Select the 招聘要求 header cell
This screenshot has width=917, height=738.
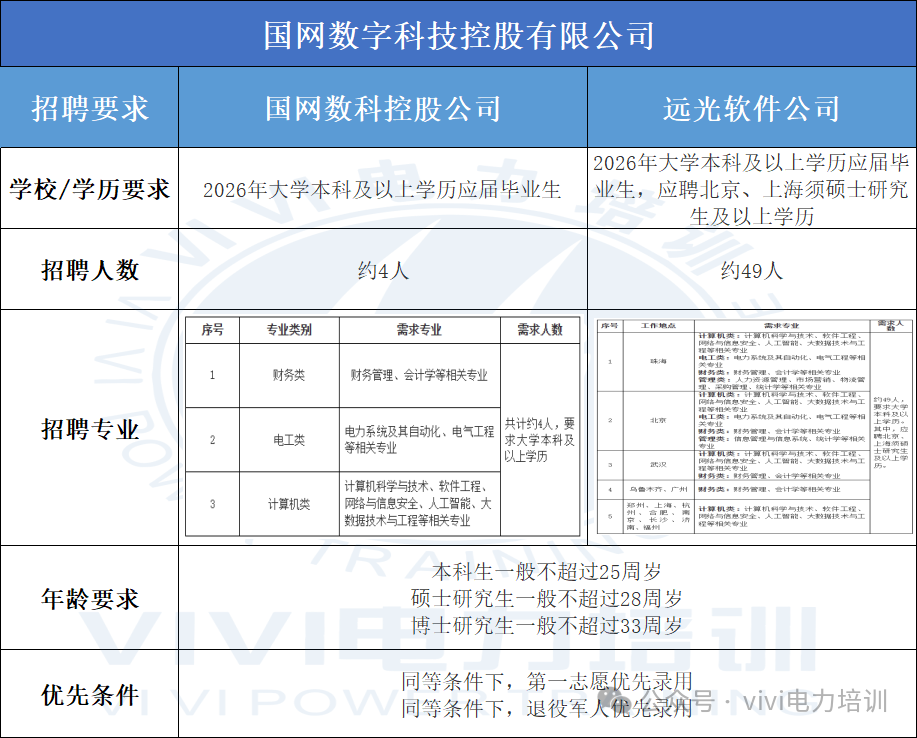90,108
